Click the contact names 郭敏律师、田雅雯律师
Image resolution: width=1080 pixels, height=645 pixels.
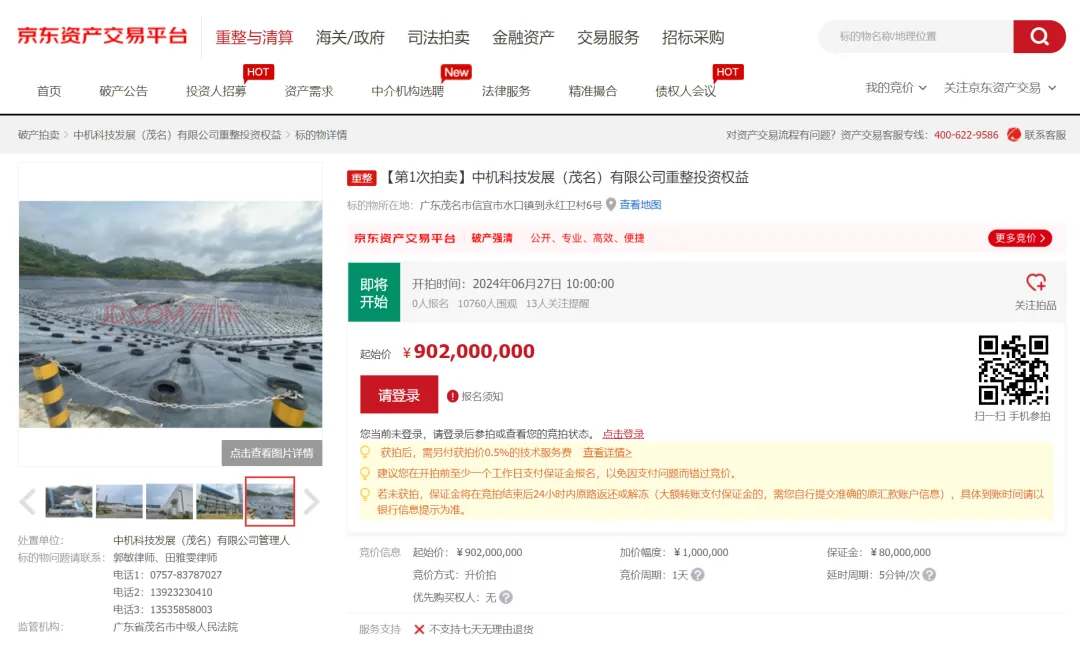165,557
